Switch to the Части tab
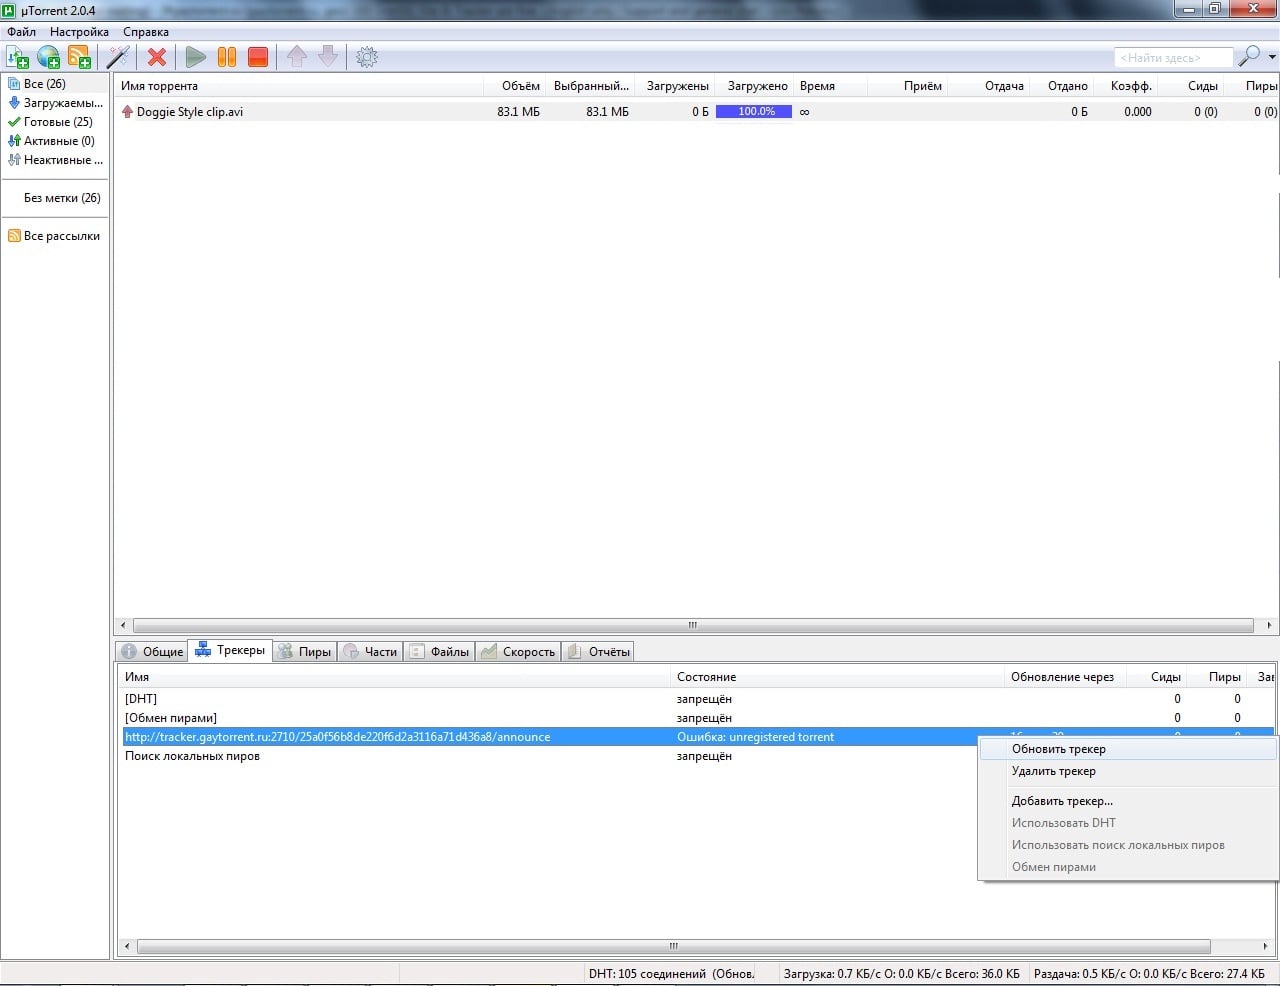1280x986 pixels. click(370, 652)
